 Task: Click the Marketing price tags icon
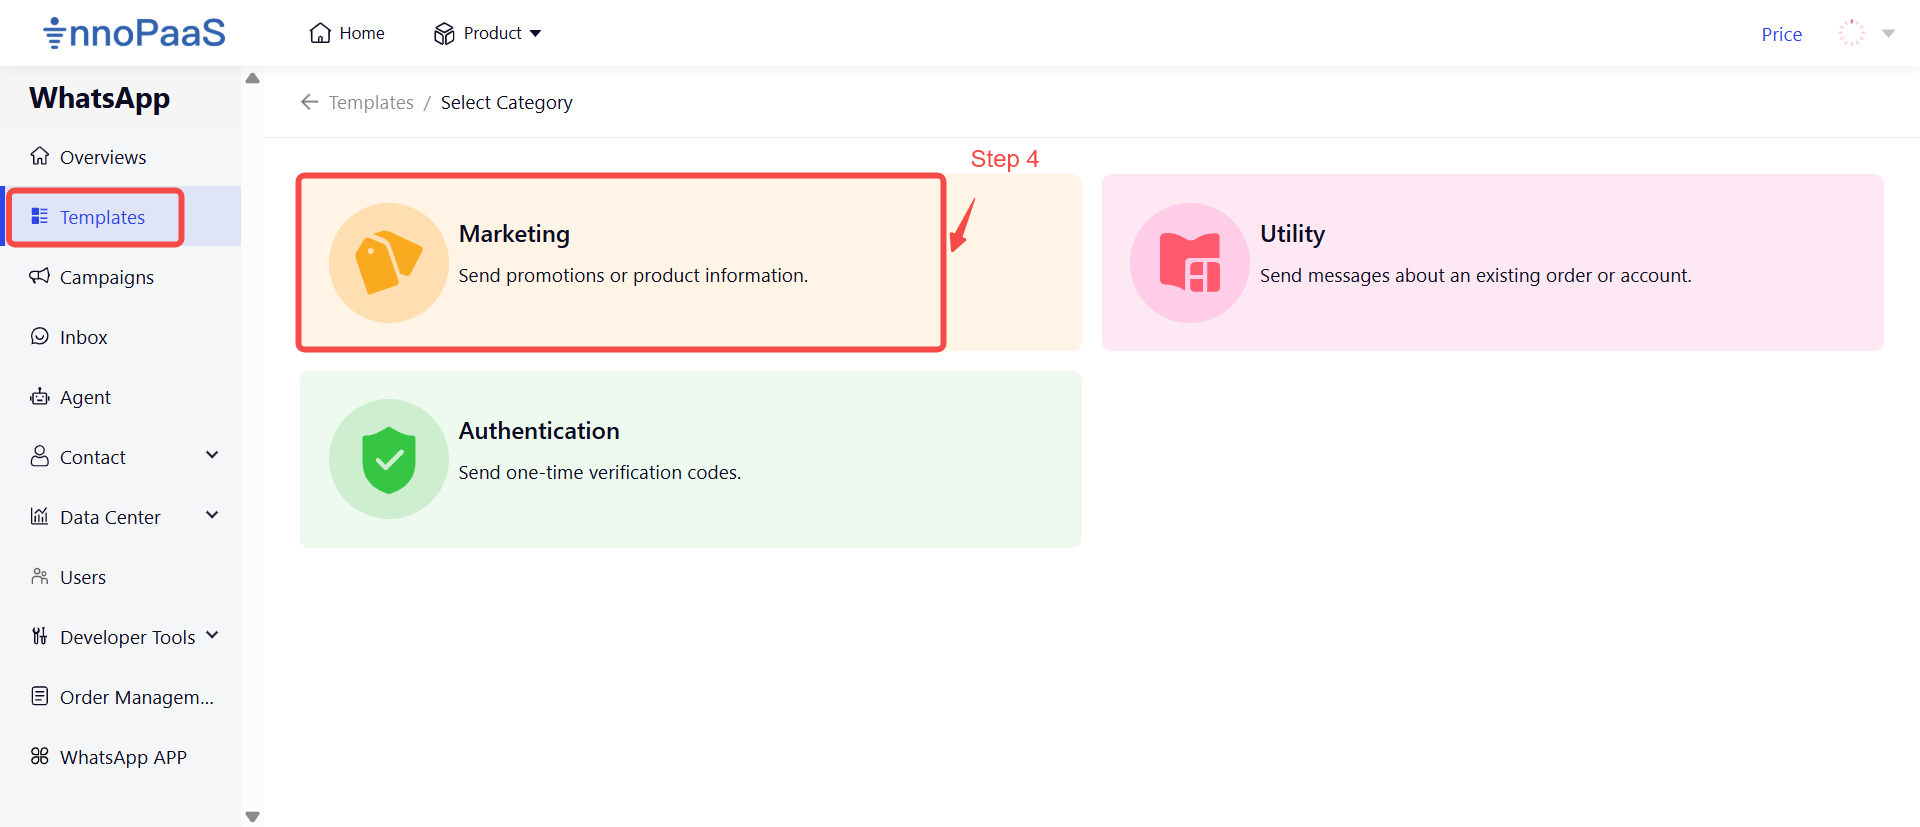[389, 263]
